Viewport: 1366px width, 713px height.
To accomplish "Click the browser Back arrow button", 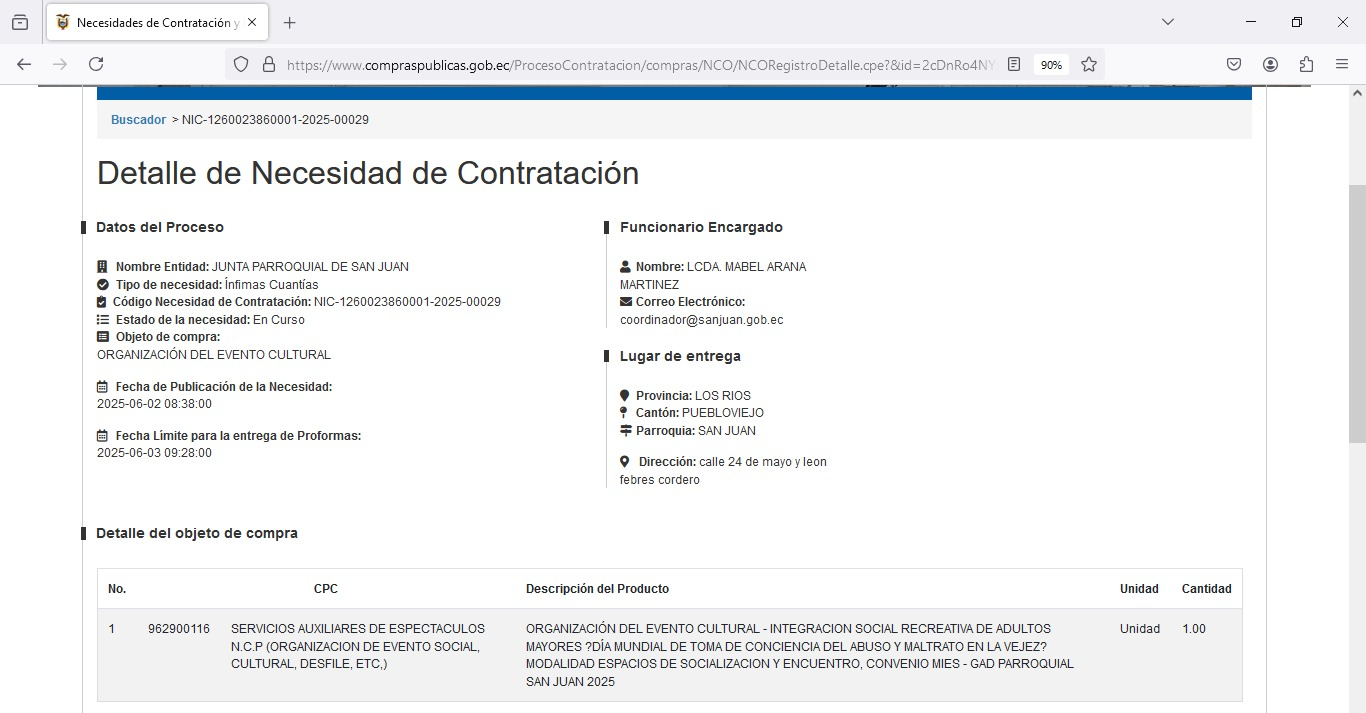I will [x=24, y=64].
